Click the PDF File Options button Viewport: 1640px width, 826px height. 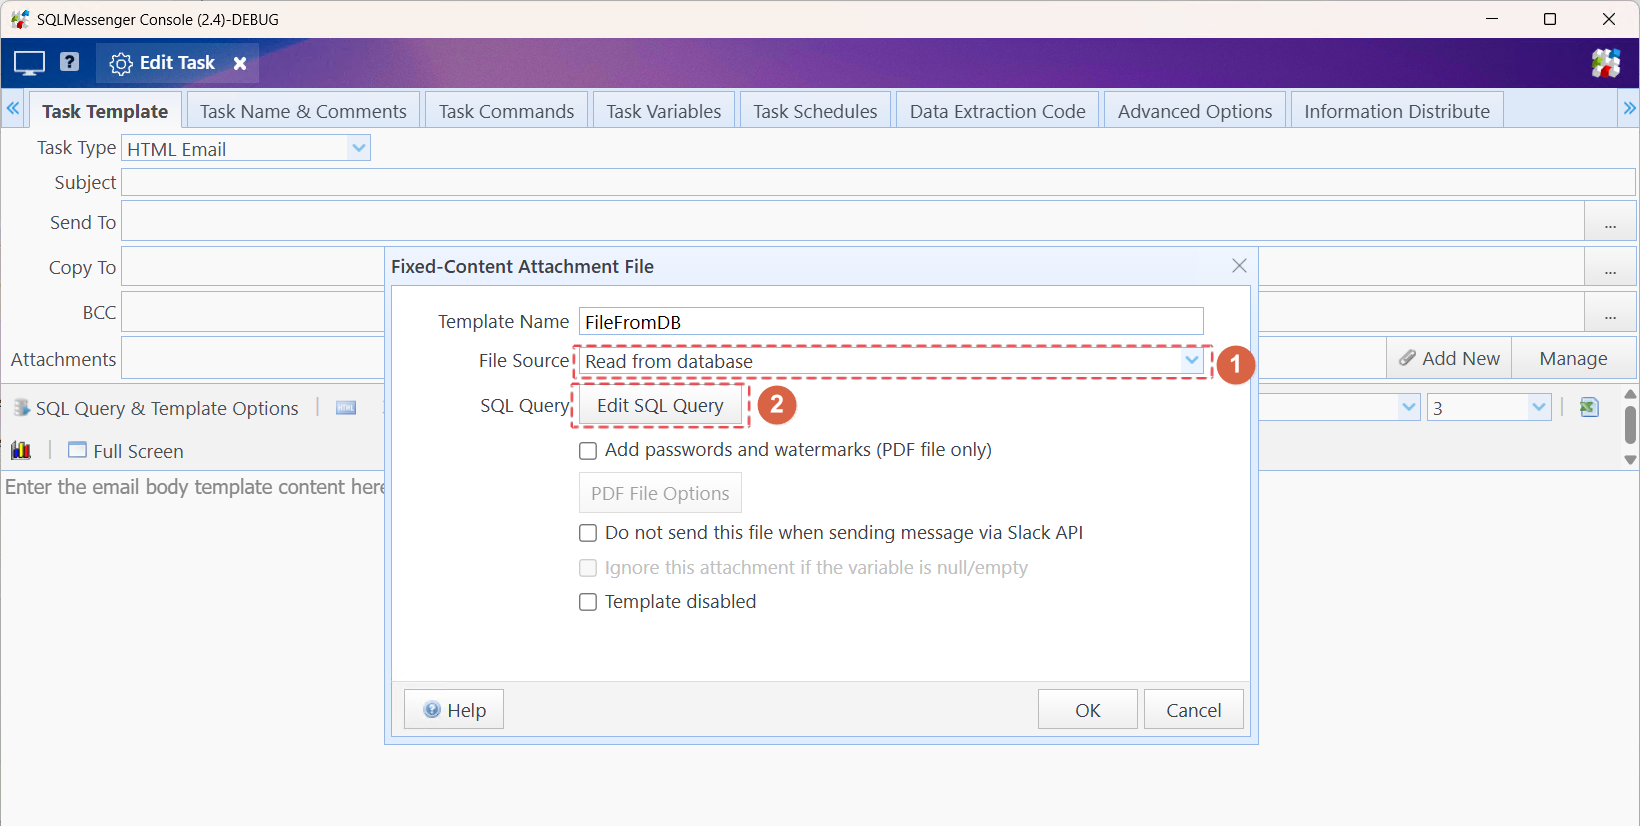pyautogui.click(x=660, y=493)
